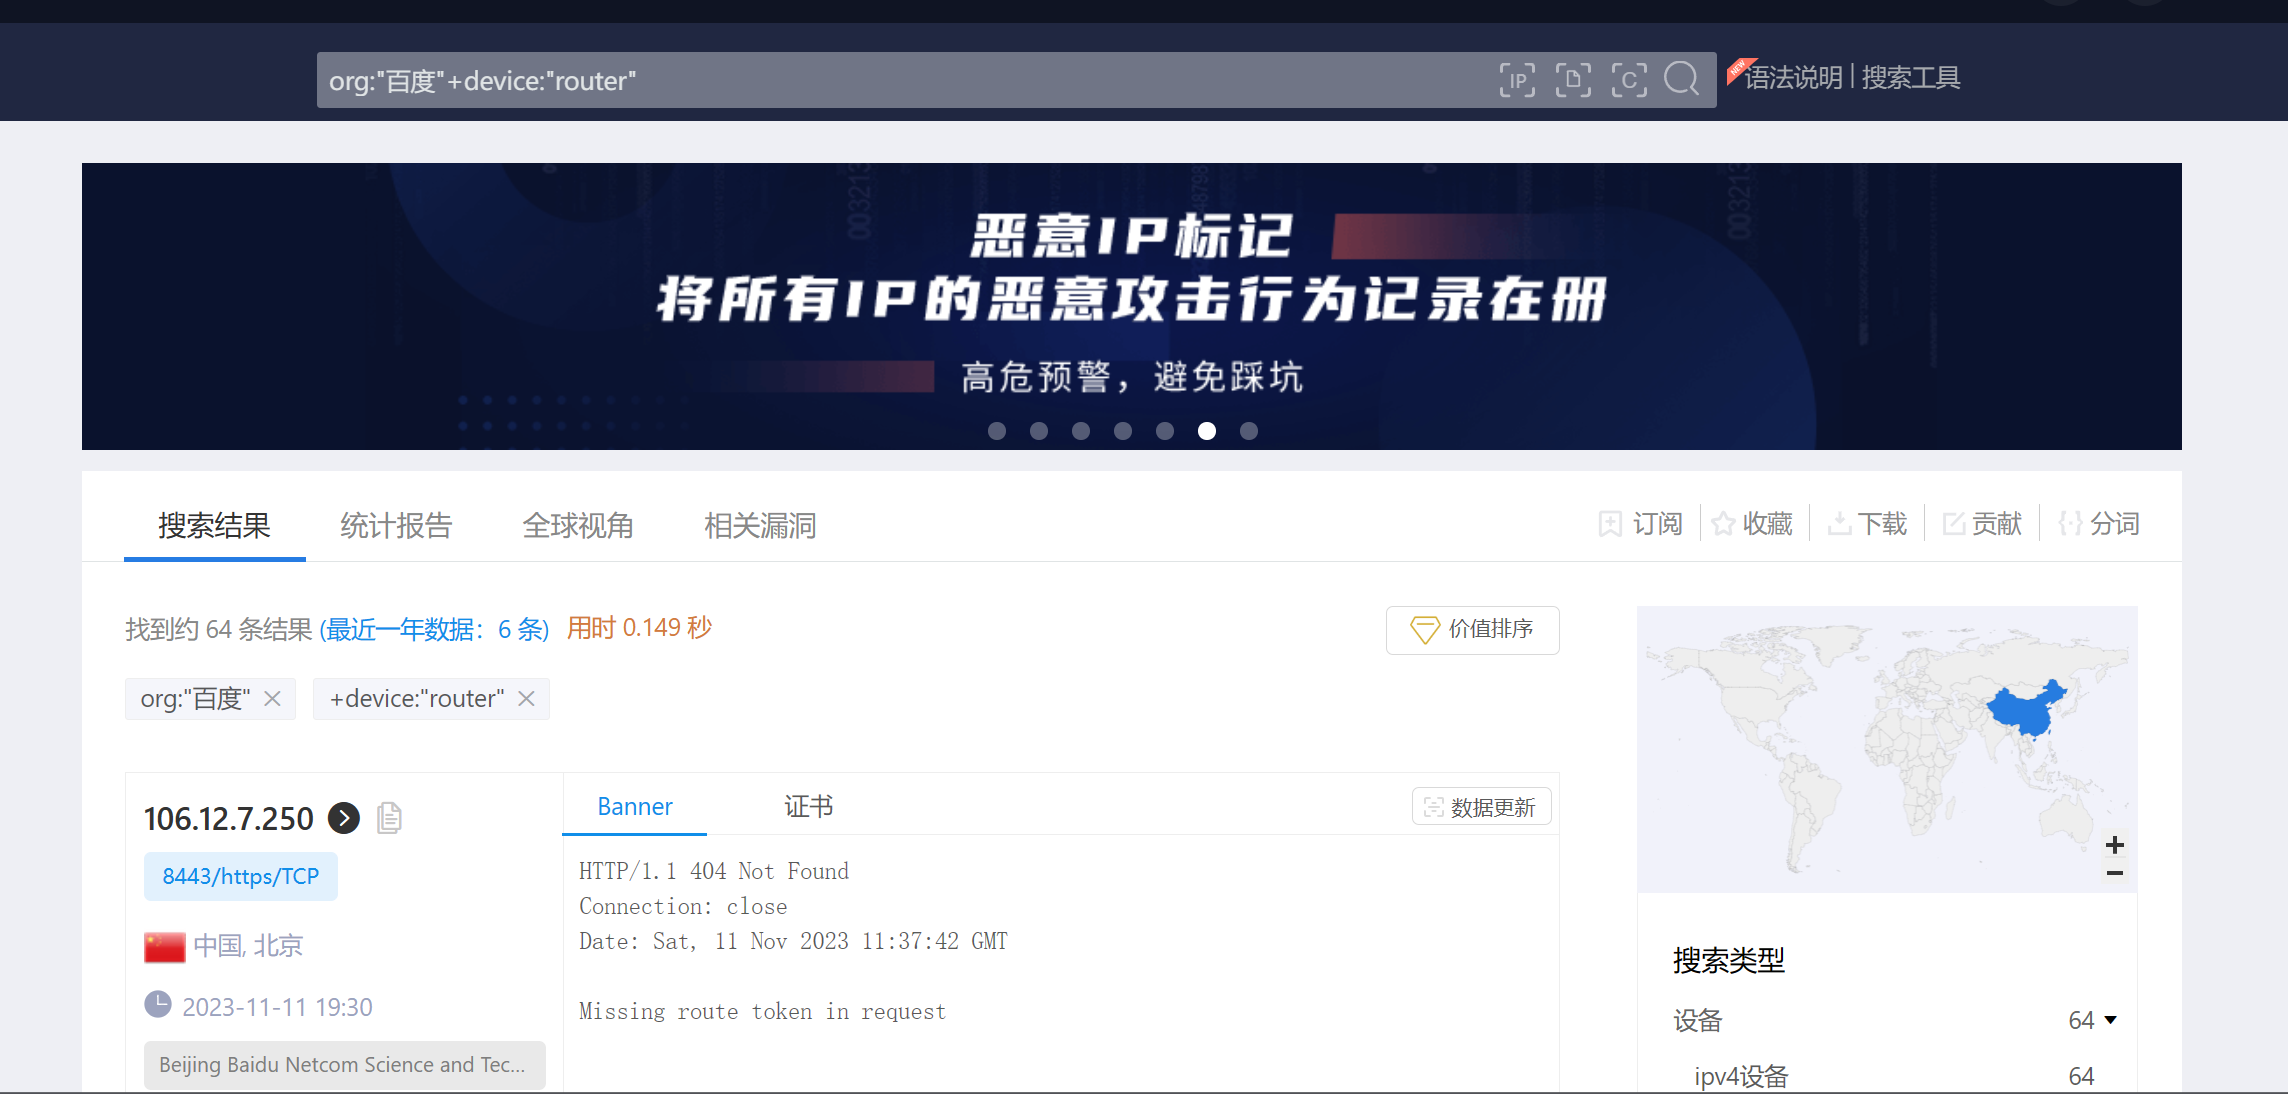Zoom out on the world map
Screen dimensions: 2288x1094
(x=2114, y=873)
